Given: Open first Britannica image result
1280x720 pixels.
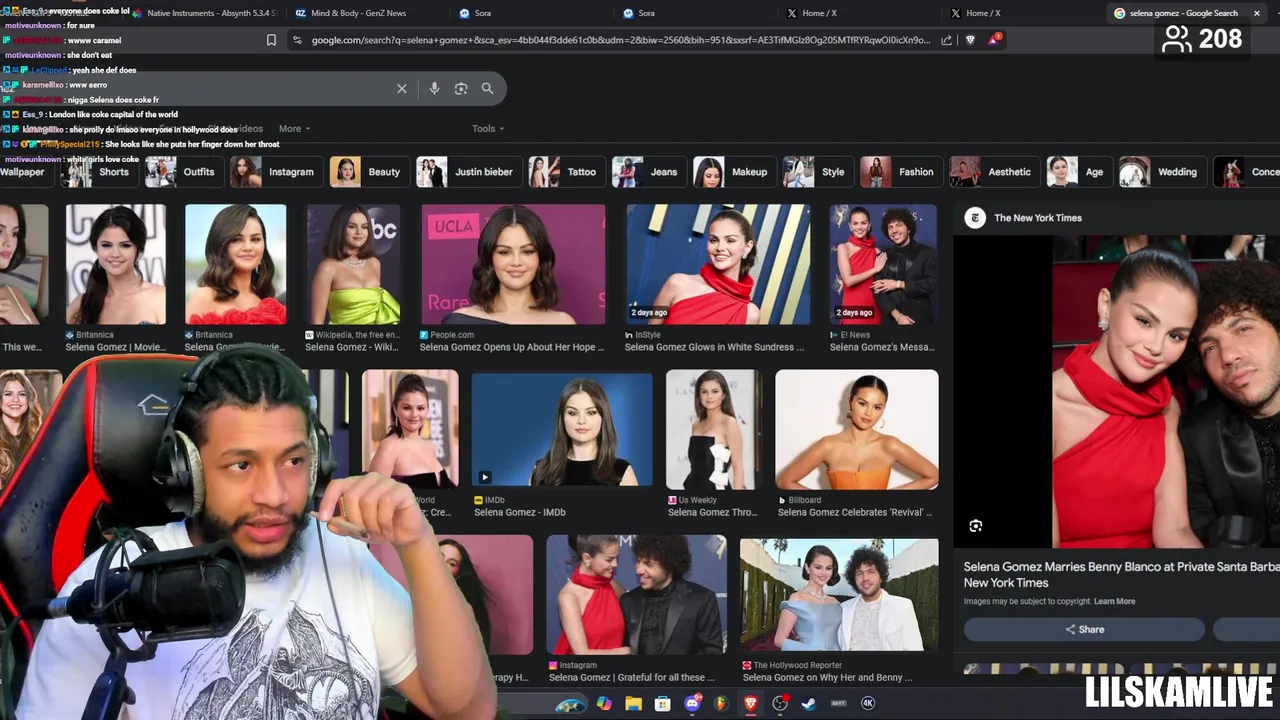Looking at the screenshot, I should tap(116, 265).
